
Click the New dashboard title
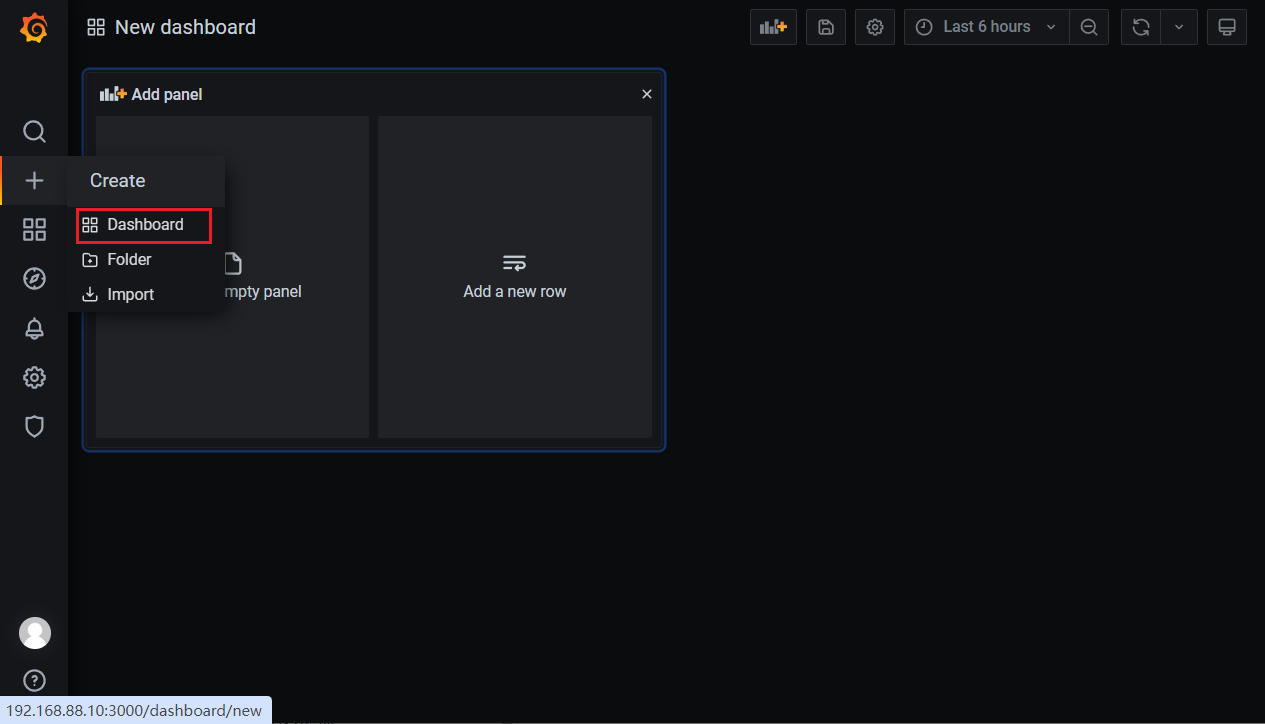point(185,27)
